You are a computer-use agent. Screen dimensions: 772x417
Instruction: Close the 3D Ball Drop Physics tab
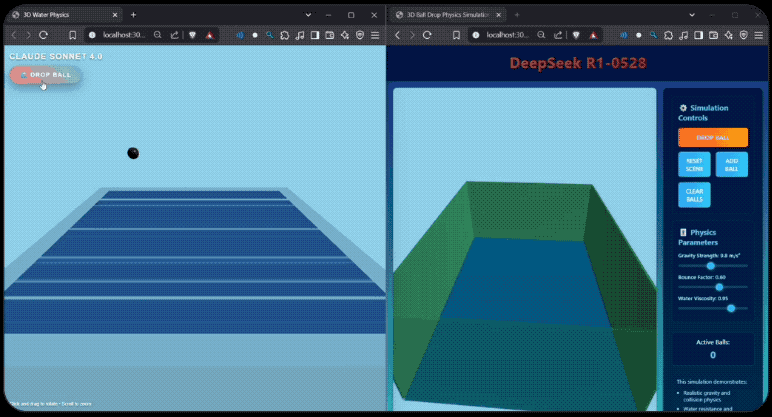pos(498,15)
